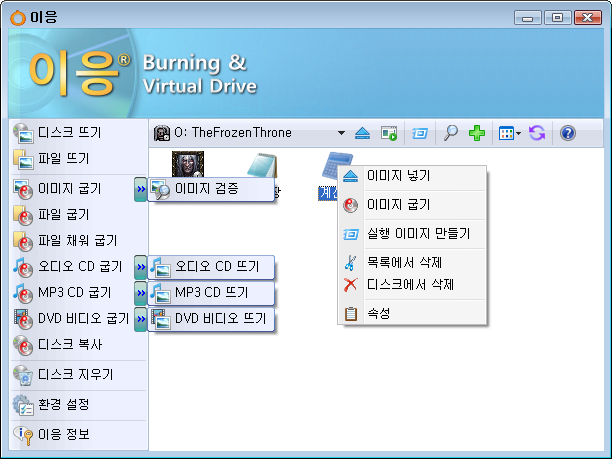Maximize the 이응 window
The height and width of the screenshot is (459, 612).
pyautogui.click(x=557, y=18)
